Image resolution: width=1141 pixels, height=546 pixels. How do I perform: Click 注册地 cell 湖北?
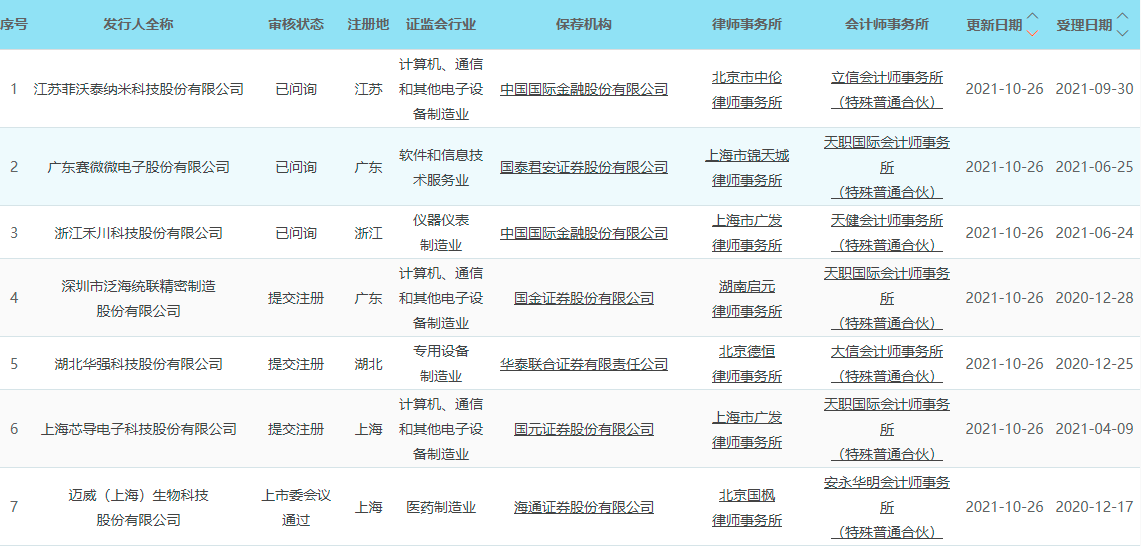coord(368,364)
